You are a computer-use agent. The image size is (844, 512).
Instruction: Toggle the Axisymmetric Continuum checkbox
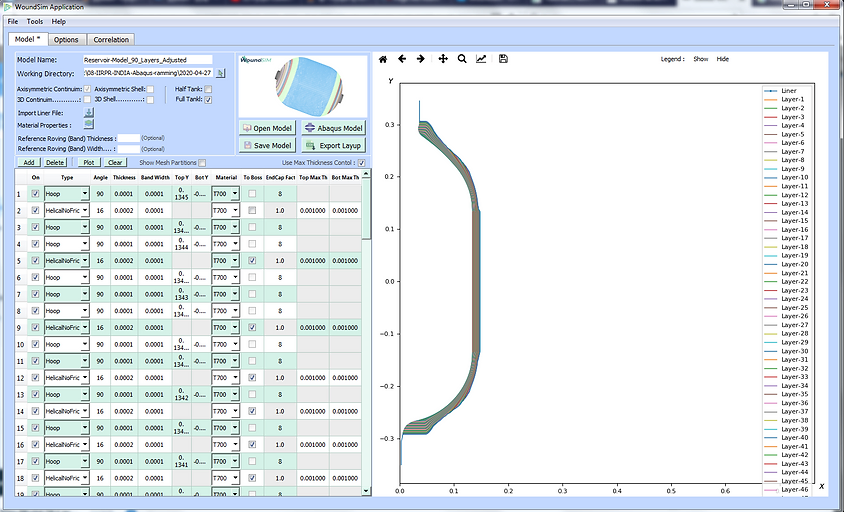pyautogui.click(x=87, y=89)
